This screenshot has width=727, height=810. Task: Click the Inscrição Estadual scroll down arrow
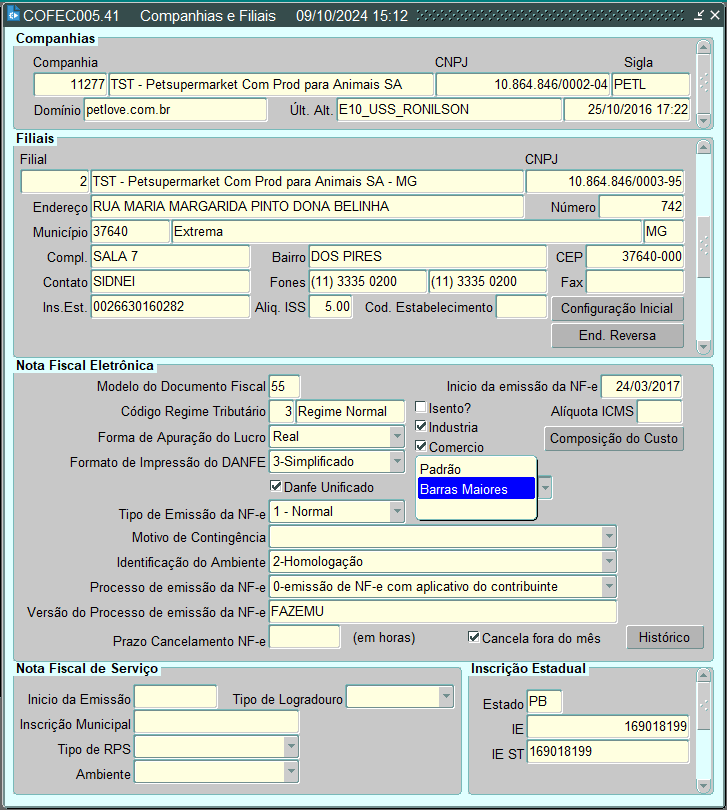704,785
